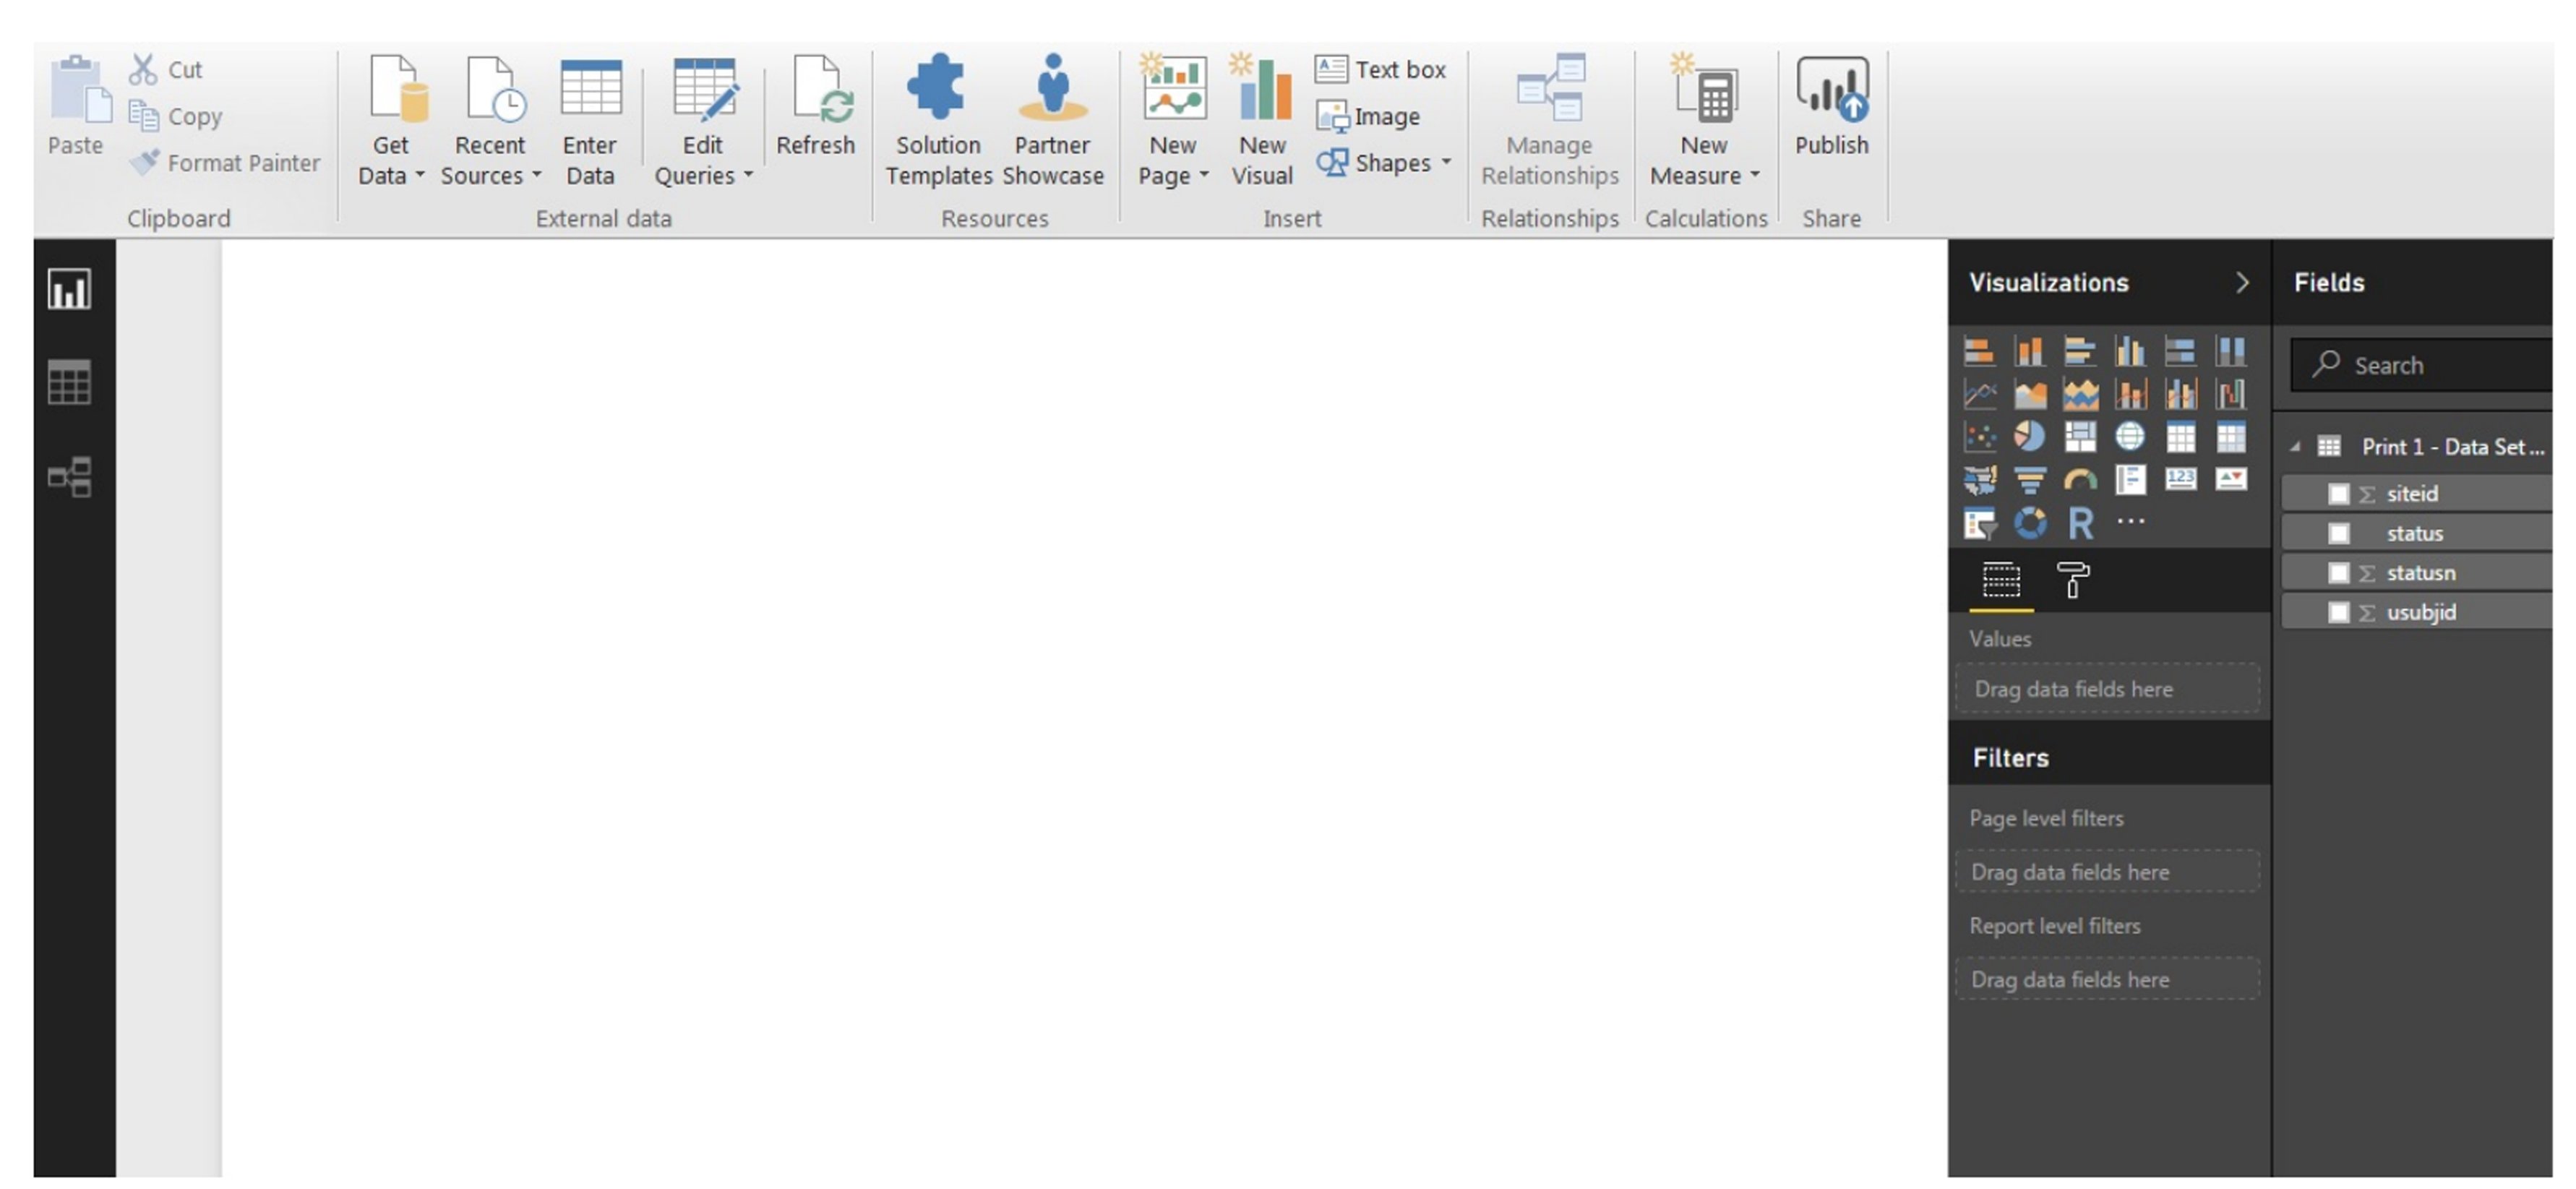Select the Map visualization icon
2576x1189 pixels.
pyautogui.click(x=2131, y=437)
